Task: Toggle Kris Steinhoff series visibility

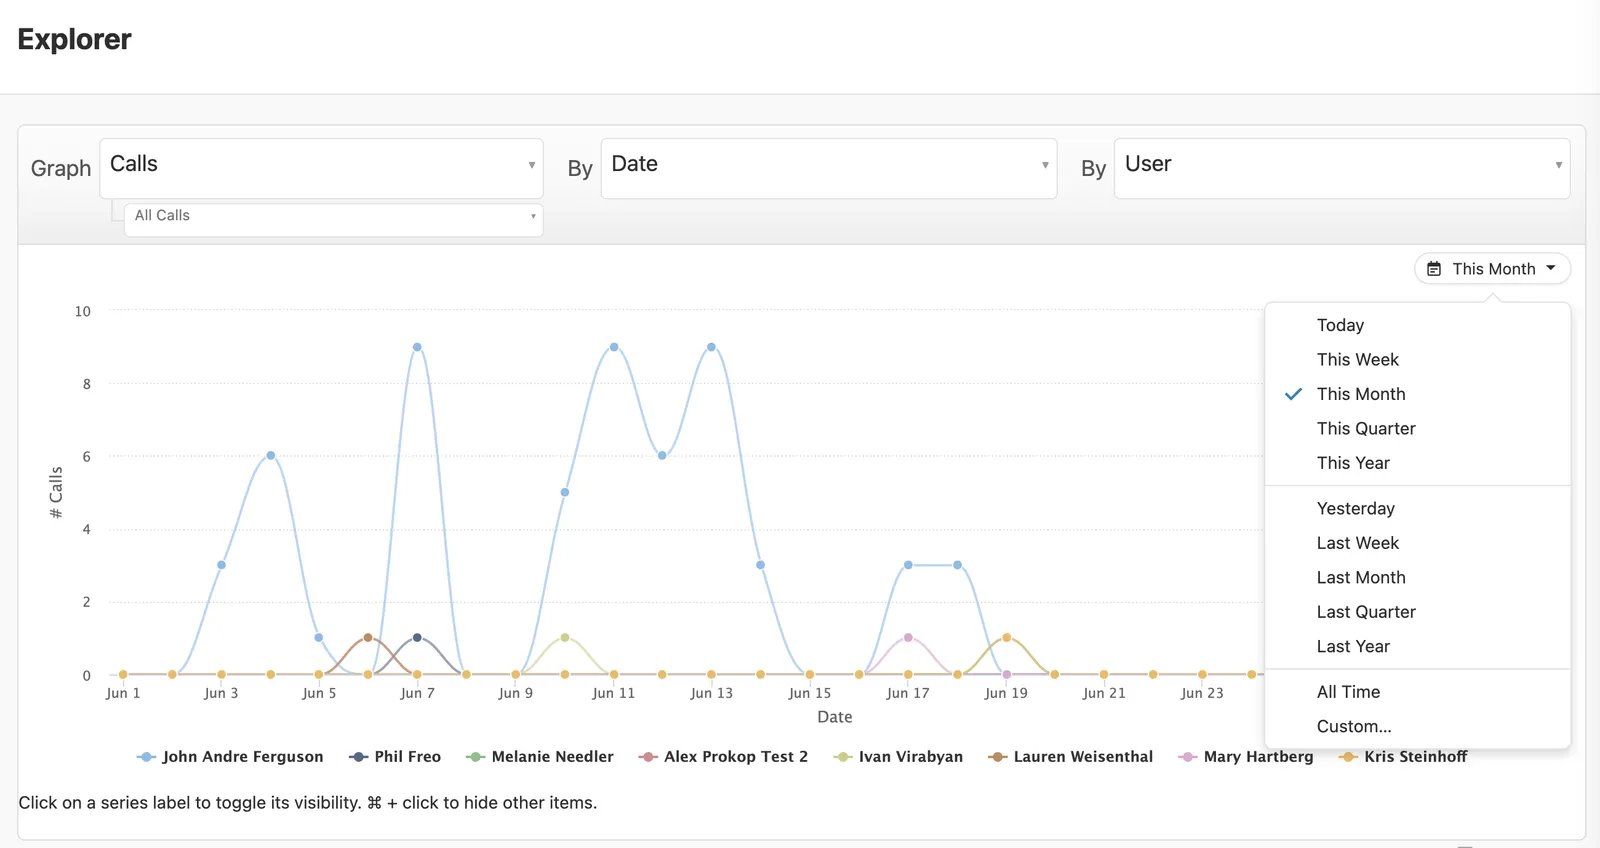Action: [1403, 757]
